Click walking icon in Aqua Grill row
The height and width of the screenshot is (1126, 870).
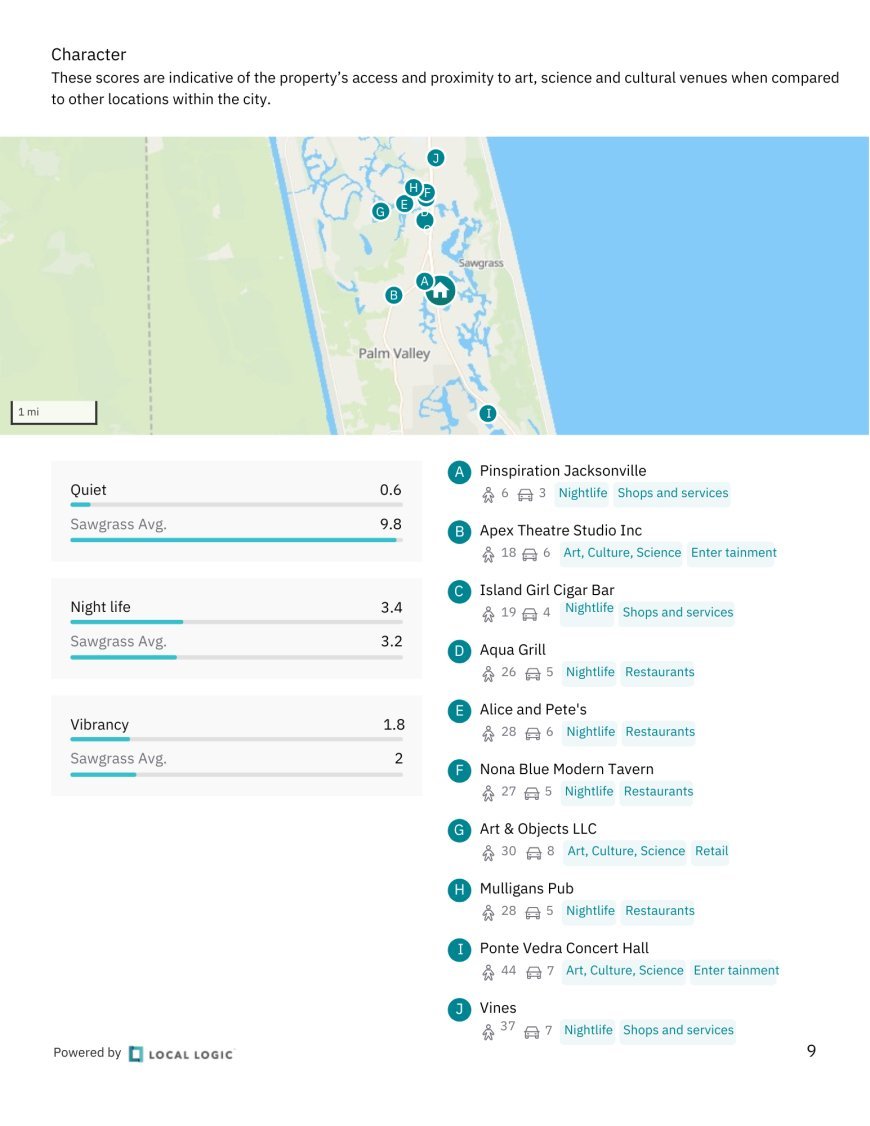488,673
